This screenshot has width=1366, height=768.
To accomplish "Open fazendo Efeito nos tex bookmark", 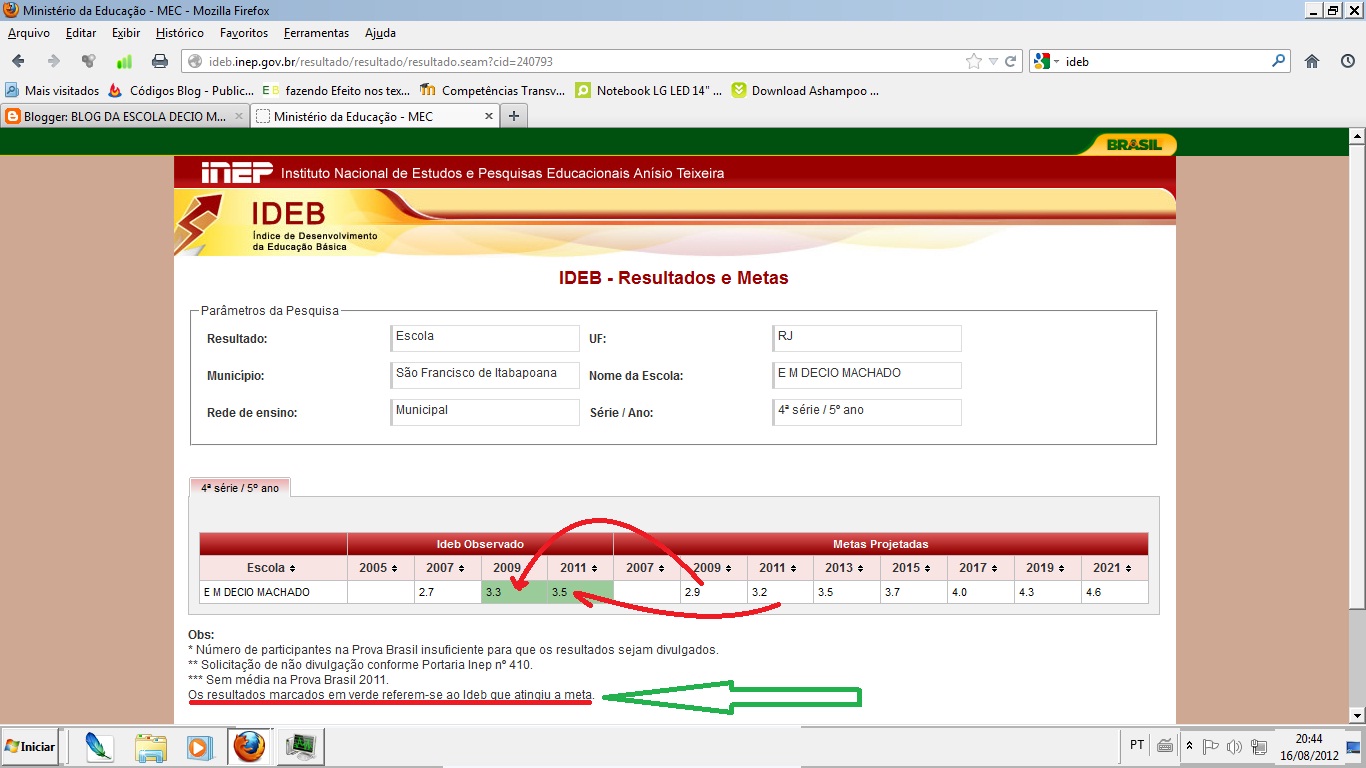I will (337, 90).
